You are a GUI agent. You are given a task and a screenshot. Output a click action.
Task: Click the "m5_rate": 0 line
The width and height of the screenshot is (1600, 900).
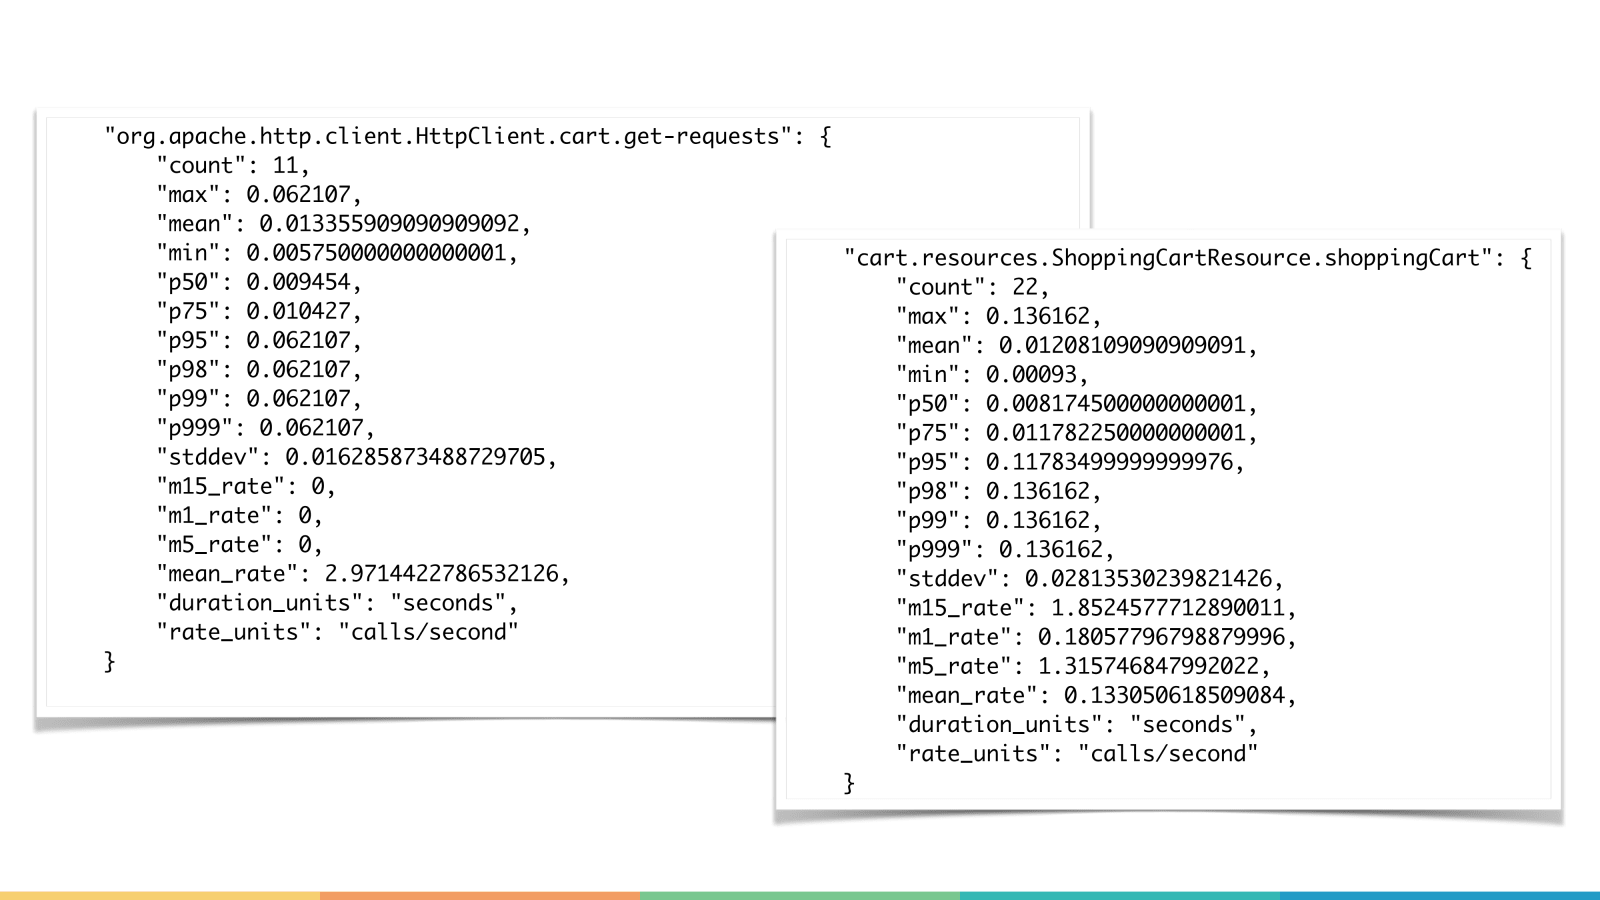tap(239, 544)
